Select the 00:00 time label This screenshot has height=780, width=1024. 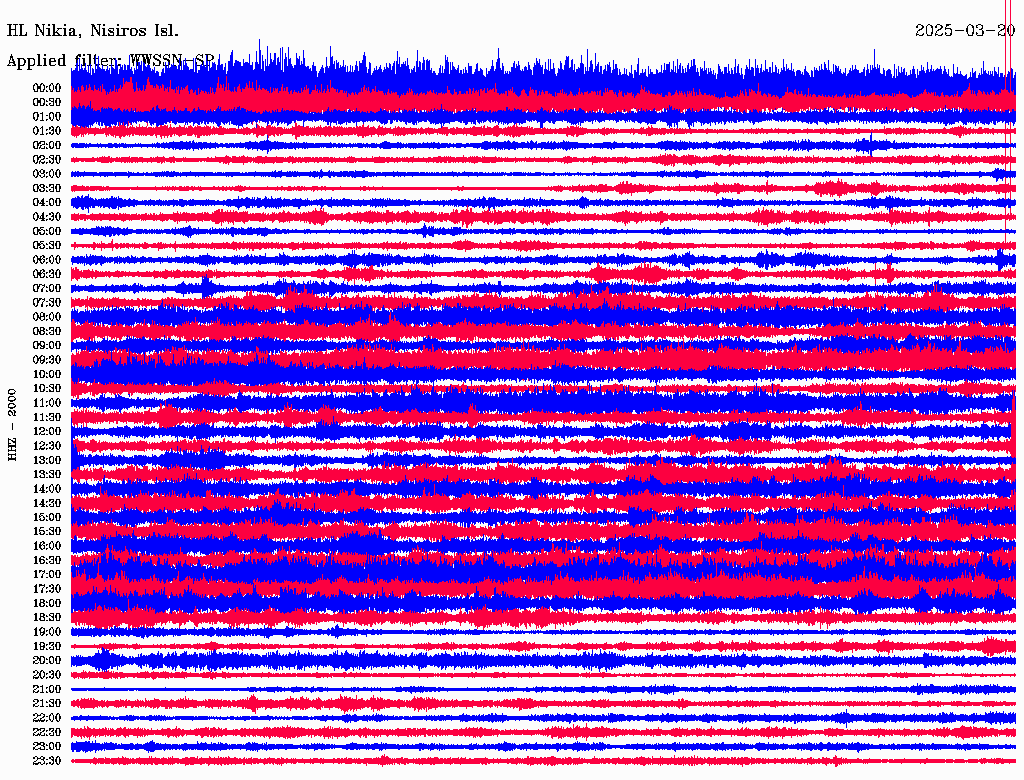click(x=47, y=88)
